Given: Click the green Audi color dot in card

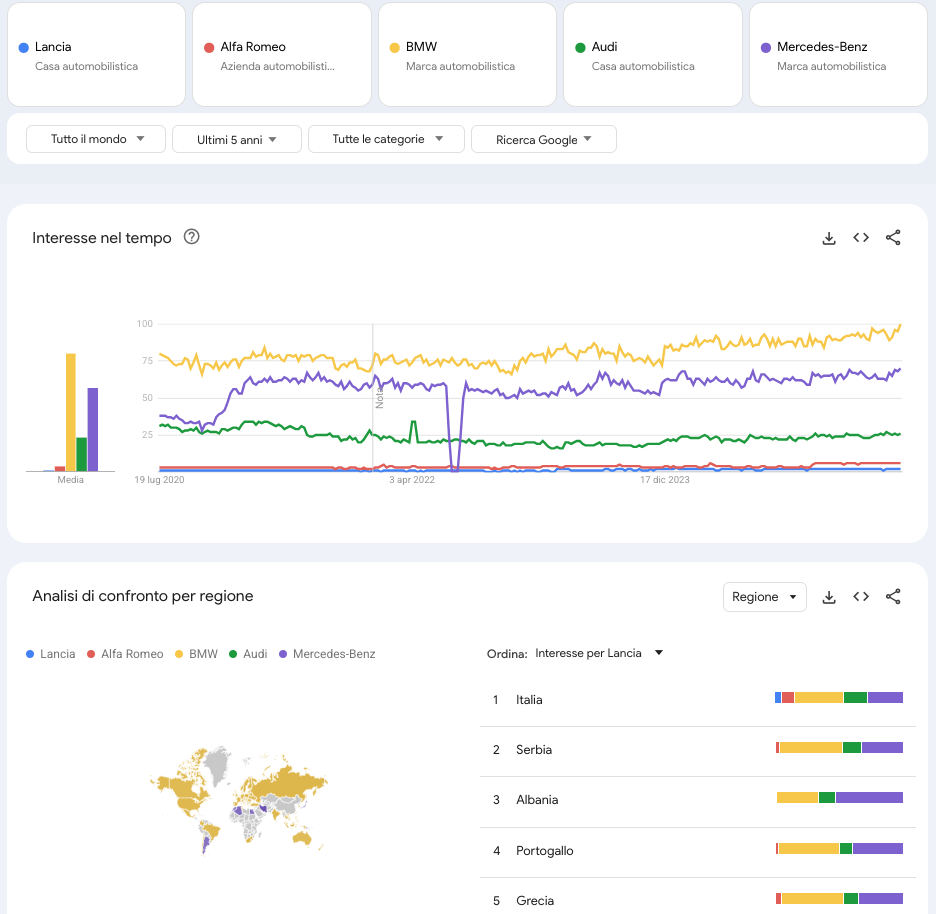Looking at the screenshot, I should click(580, 48).
